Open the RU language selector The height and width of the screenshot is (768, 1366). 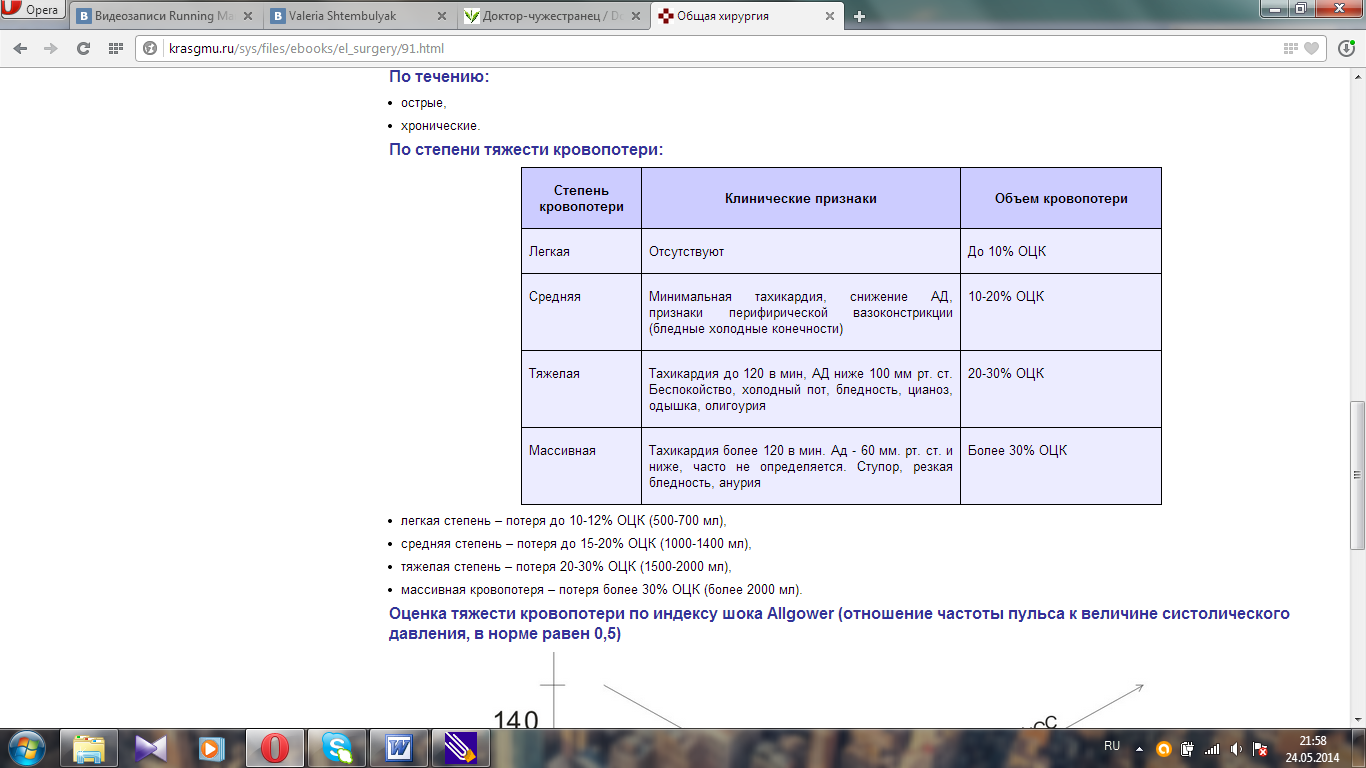click(1111, 747)
